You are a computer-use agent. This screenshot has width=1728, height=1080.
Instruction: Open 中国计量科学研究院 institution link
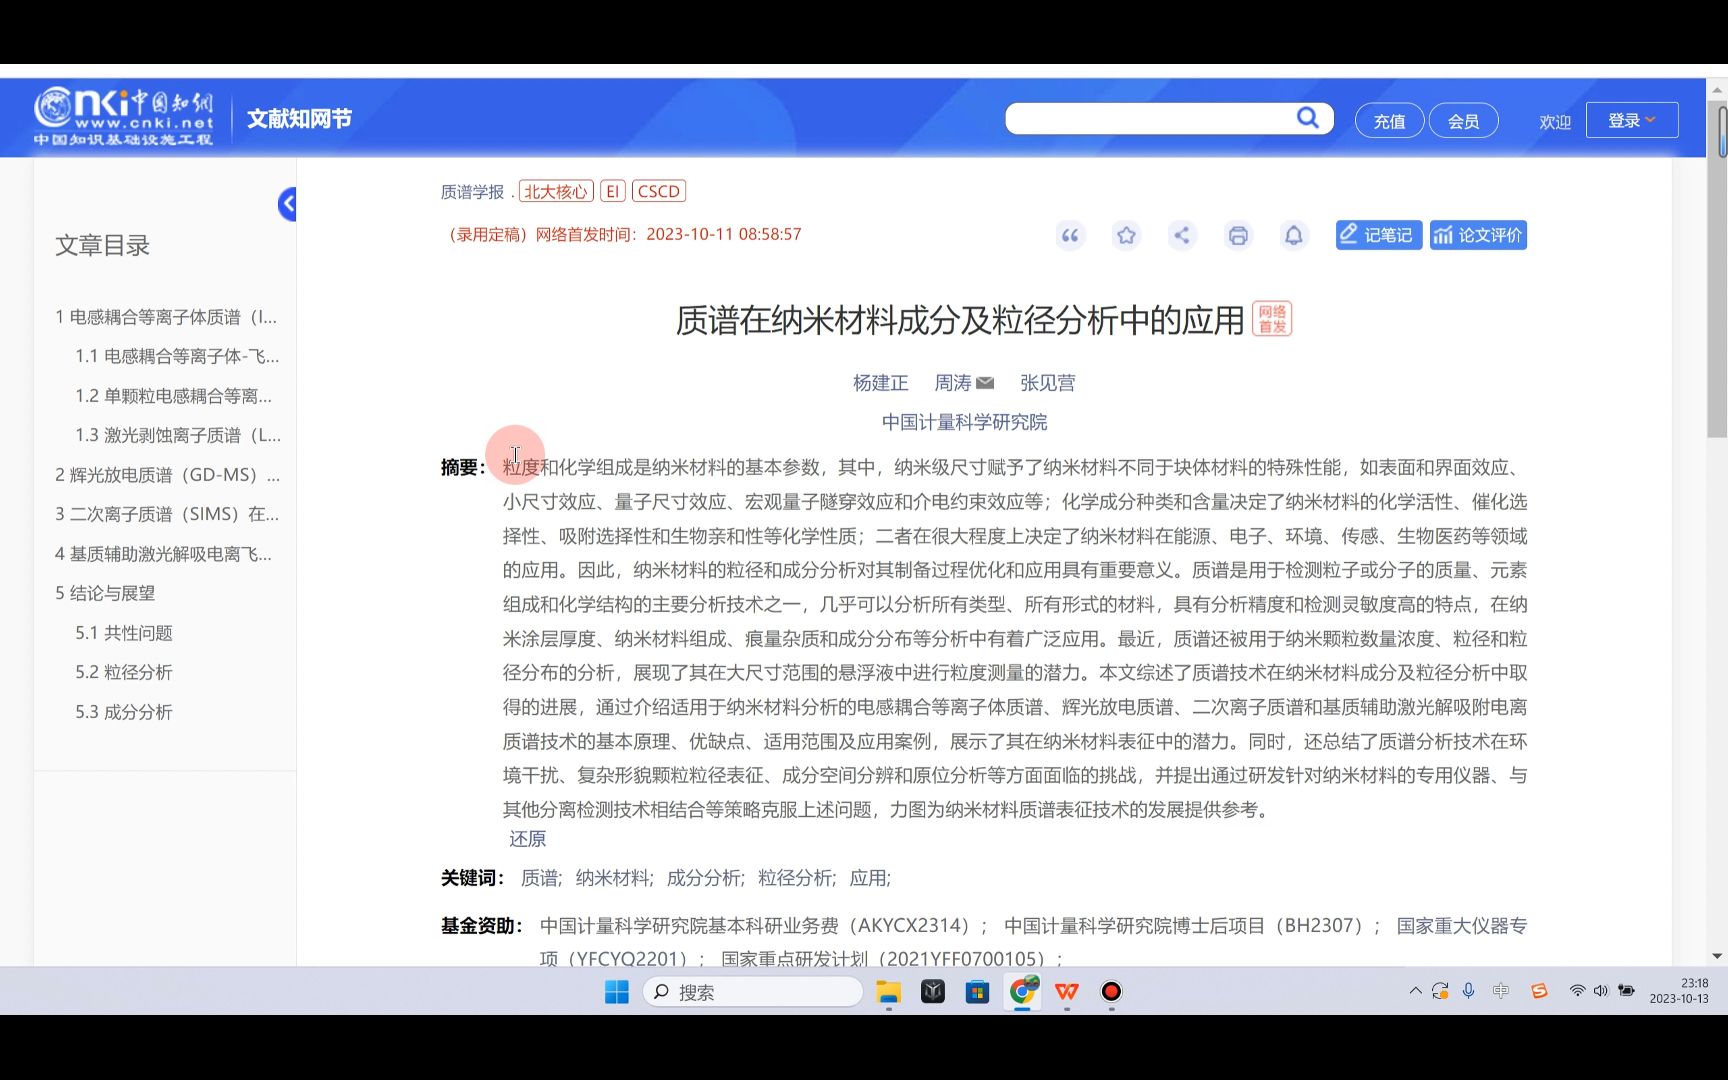[x=964, y=422]
